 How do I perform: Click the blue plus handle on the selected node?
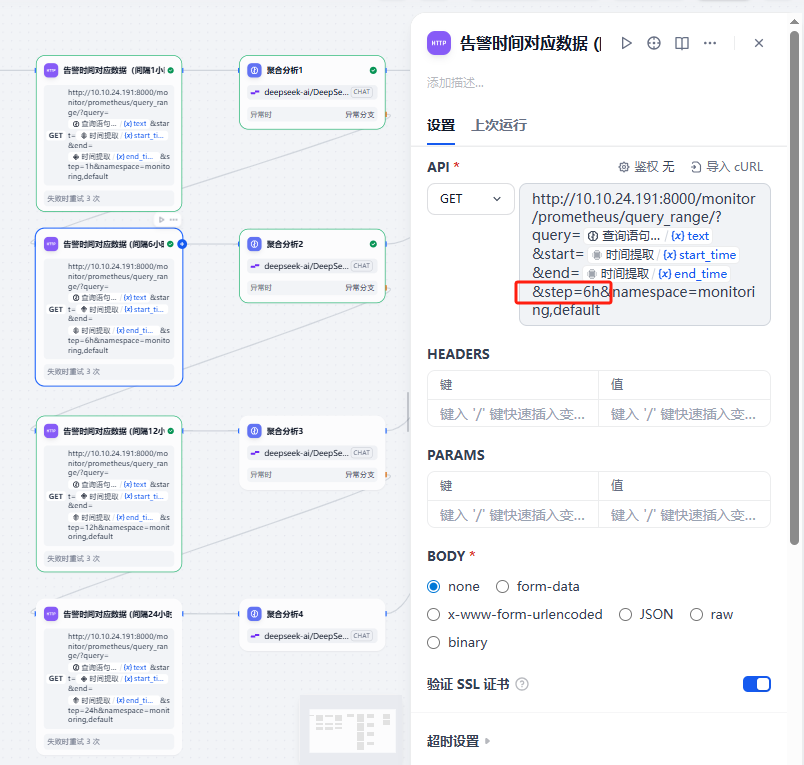pyautogui.click(x=182, y=243)
